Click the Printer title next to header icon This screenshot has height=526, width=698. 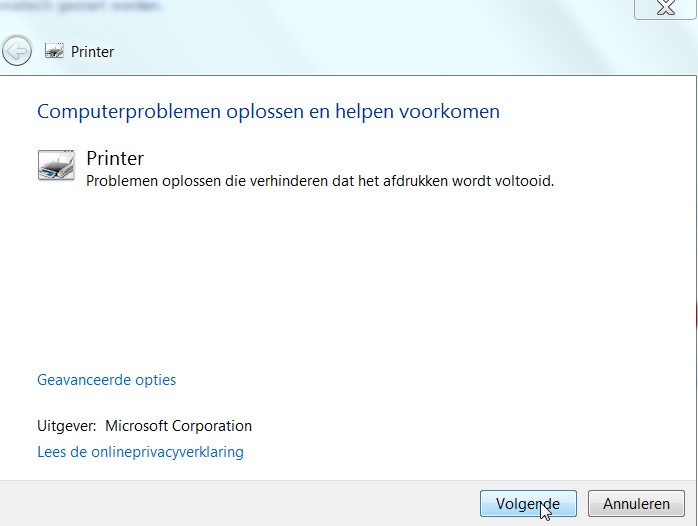point(93,52)
